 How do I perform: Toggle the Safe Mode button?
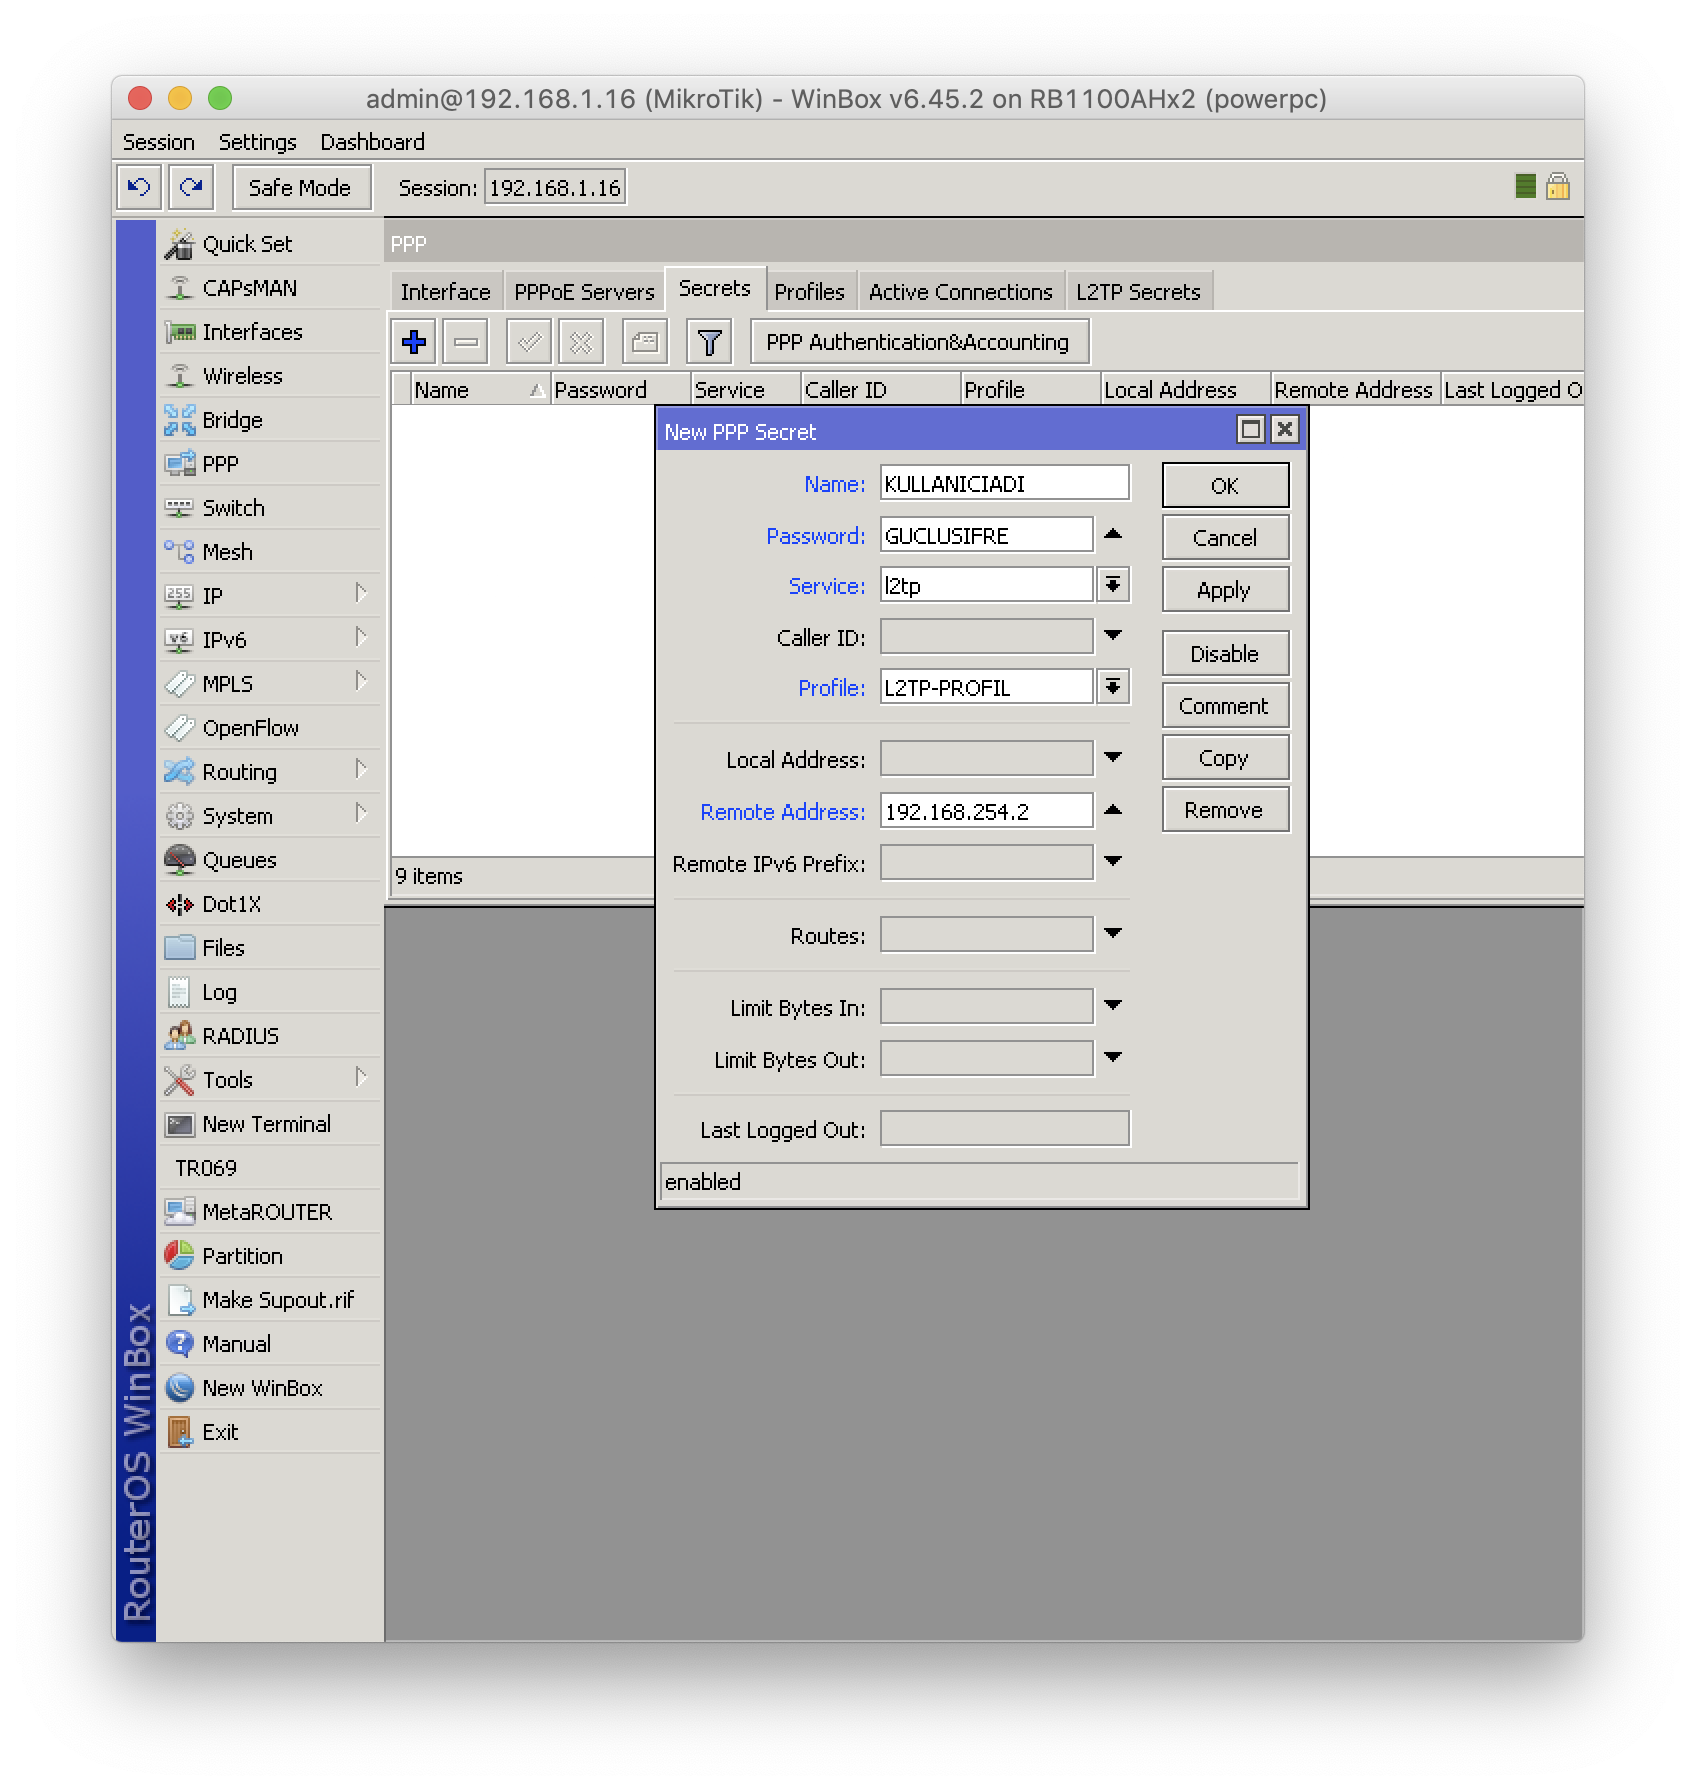tap(300, 188)
